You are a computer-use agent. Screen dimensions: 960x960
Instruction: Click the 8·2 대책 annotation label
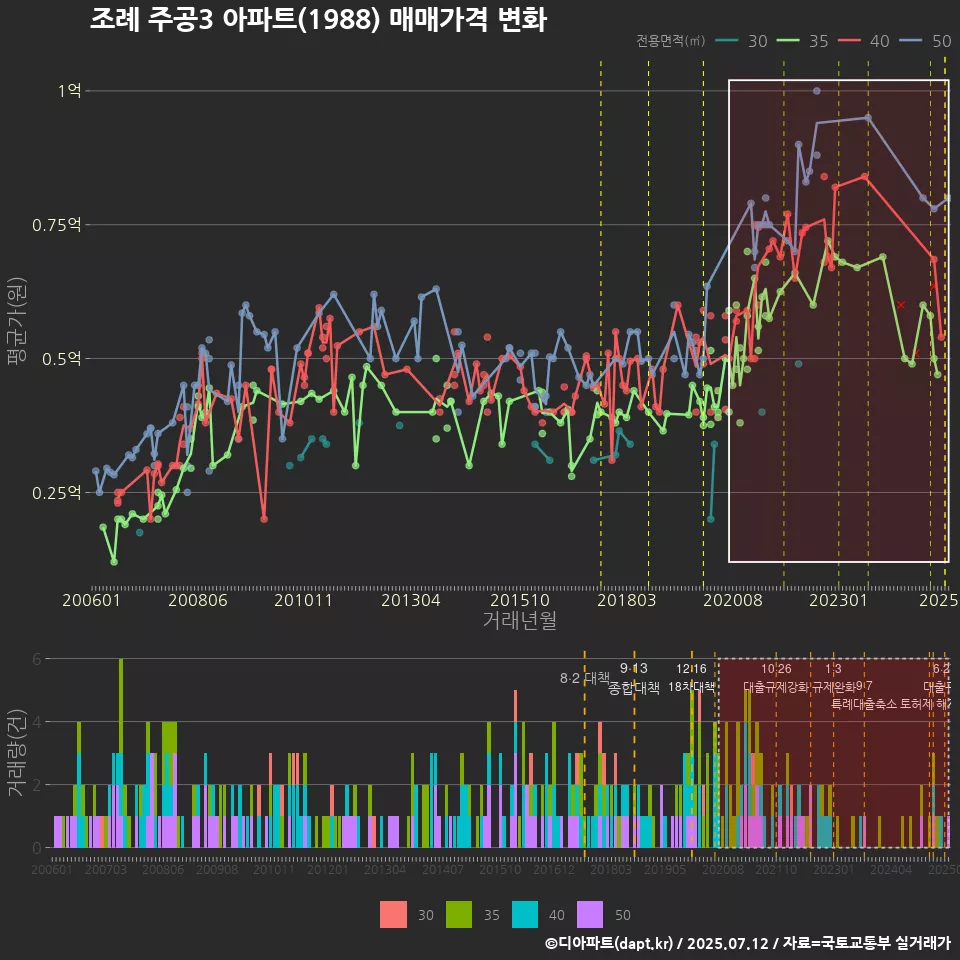coord(585,678)
